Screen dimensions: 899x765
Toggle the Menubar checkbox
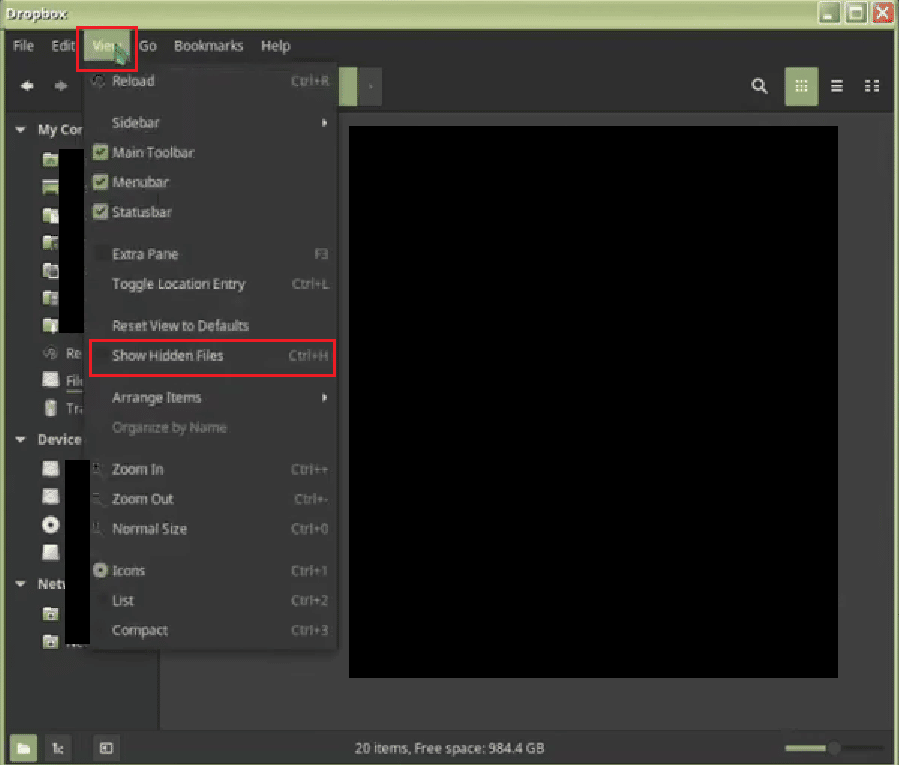pos(100,182)
